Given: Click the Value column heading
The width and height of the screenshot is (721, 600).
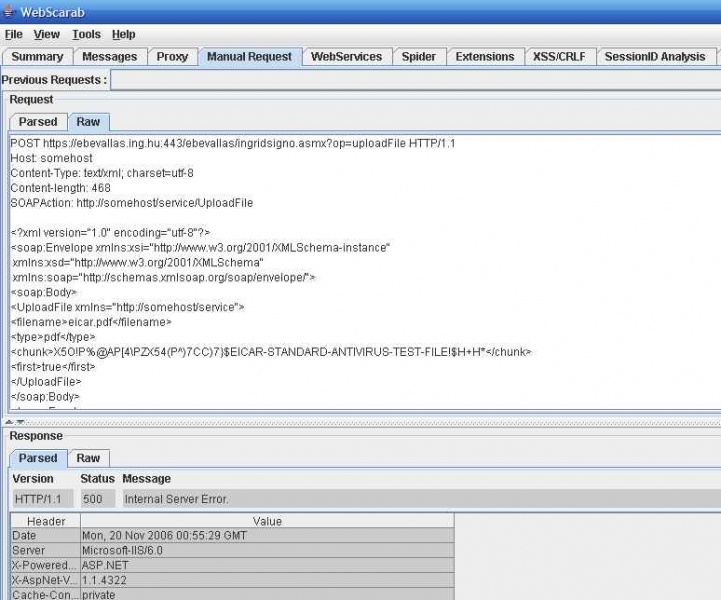Looking at the screenshot, I should [x=267, y=521].
